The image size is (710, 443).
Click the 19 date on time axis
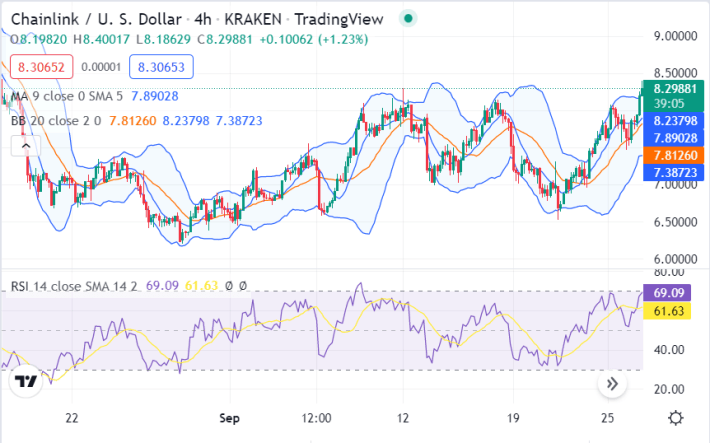(513, 418)
